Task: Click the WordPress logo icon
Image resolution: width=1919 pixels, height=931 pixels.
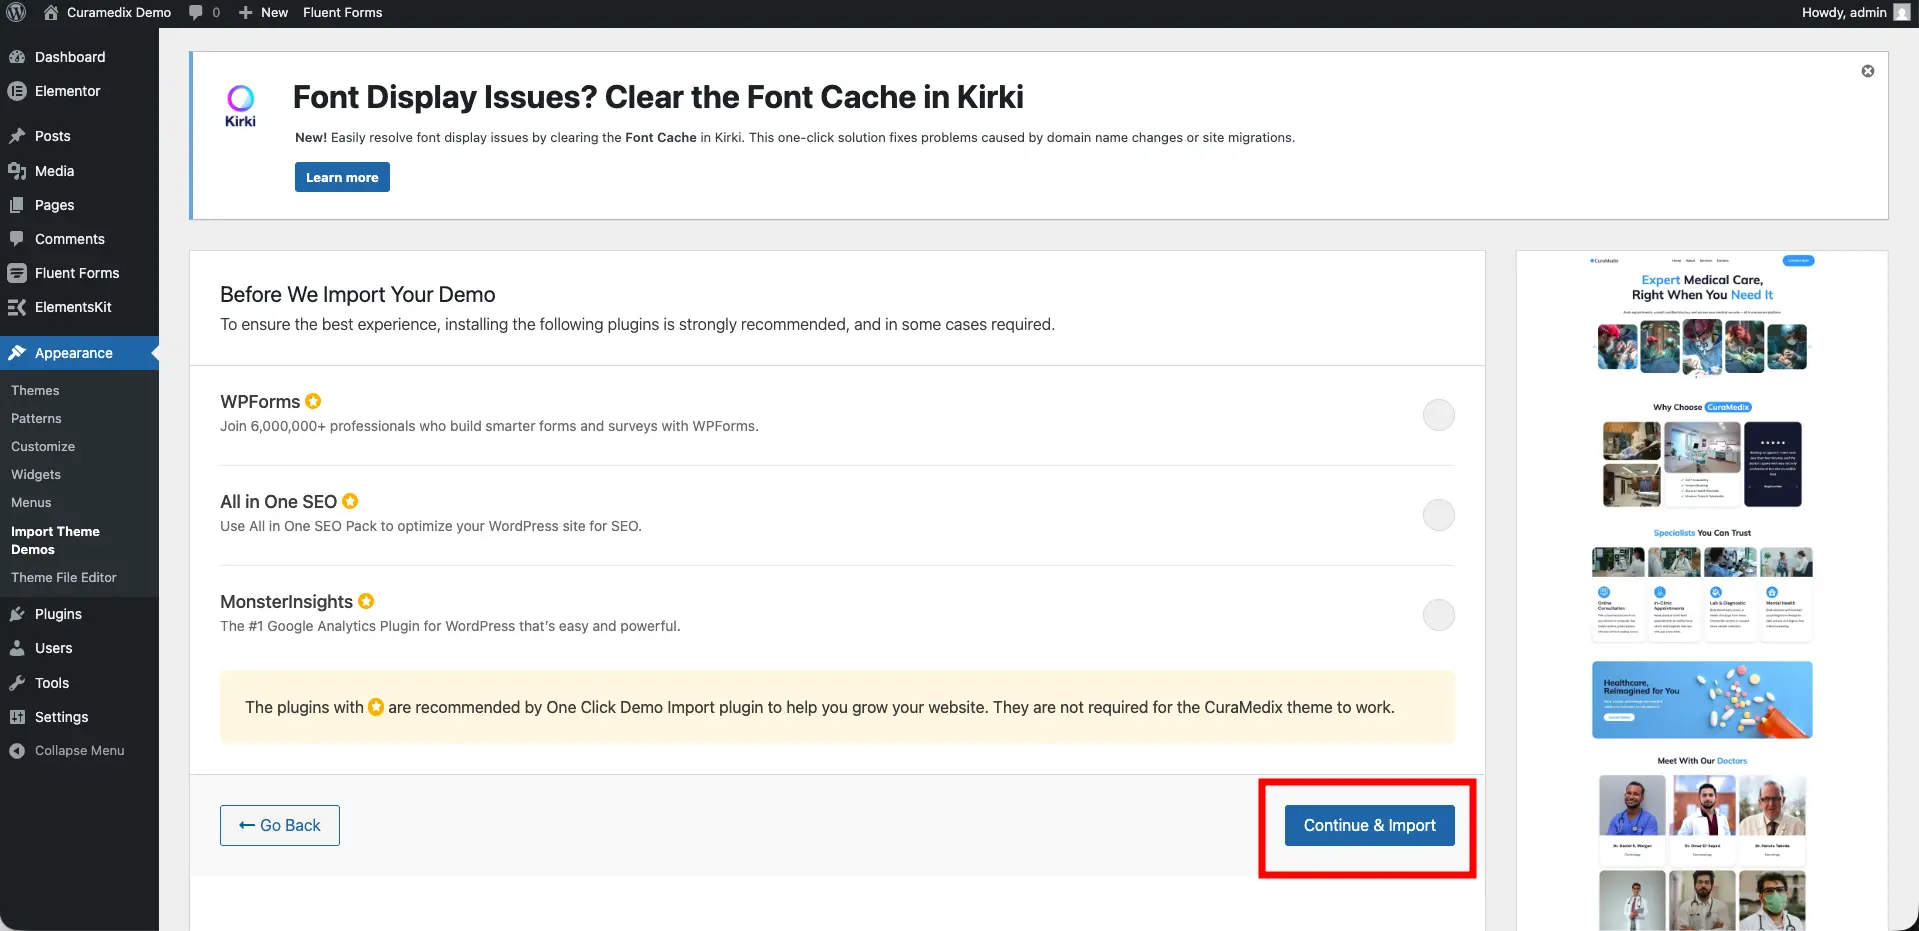Action: coord(16,13)
